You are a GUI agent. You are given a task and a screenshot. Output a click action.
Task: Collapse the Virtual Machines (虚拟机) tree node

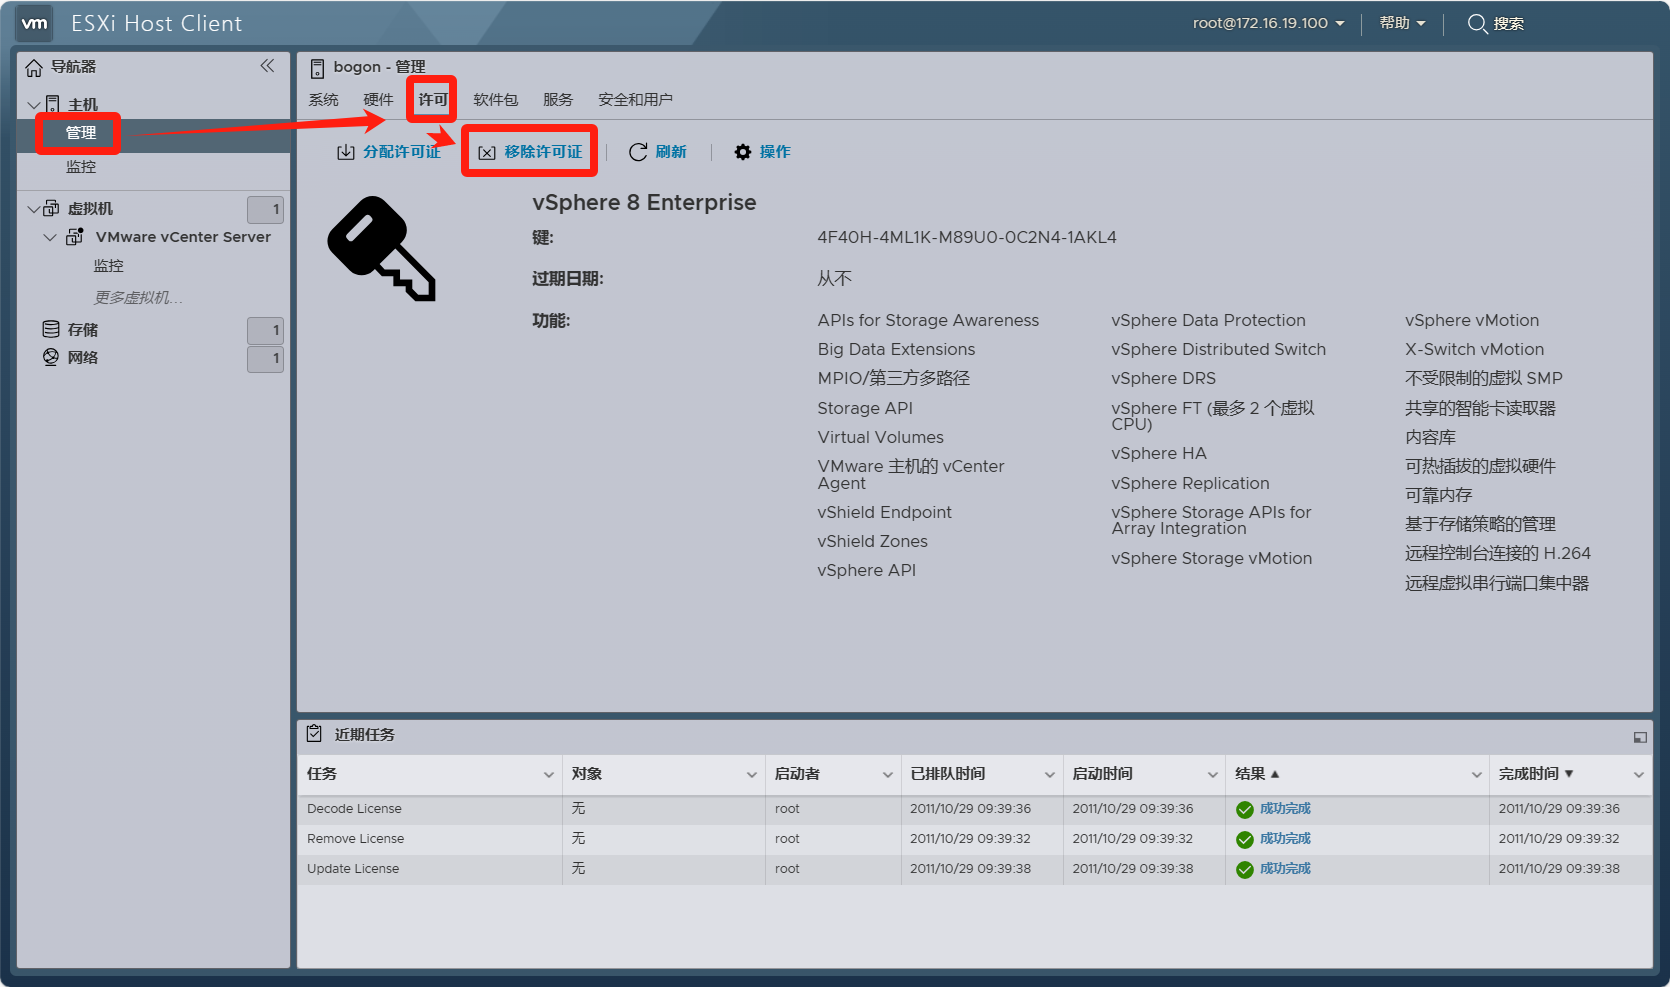[34, 209]
